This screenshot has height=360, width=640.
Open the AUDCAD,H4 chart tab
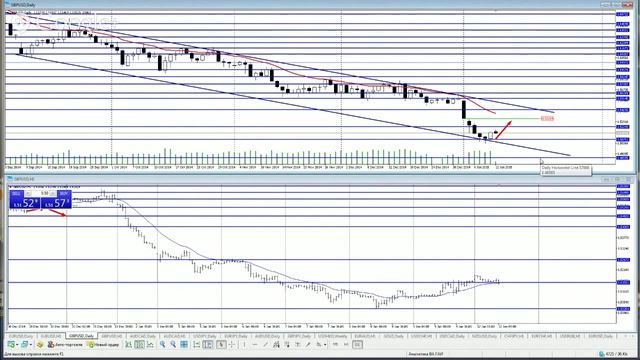point(174,336)
